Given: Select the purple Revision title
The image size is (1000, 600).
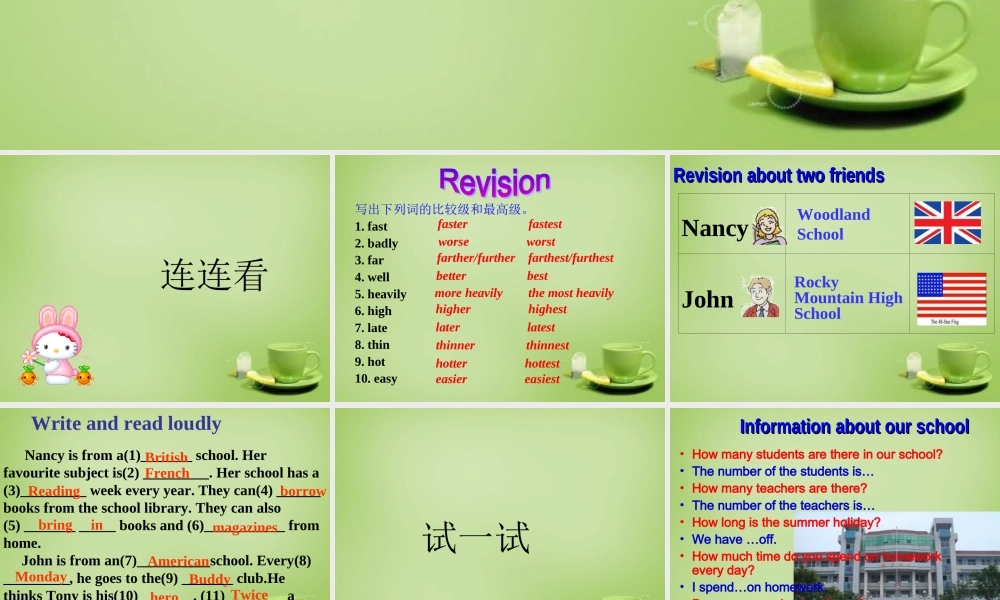Looking at the screenshot, I should 495,181.
